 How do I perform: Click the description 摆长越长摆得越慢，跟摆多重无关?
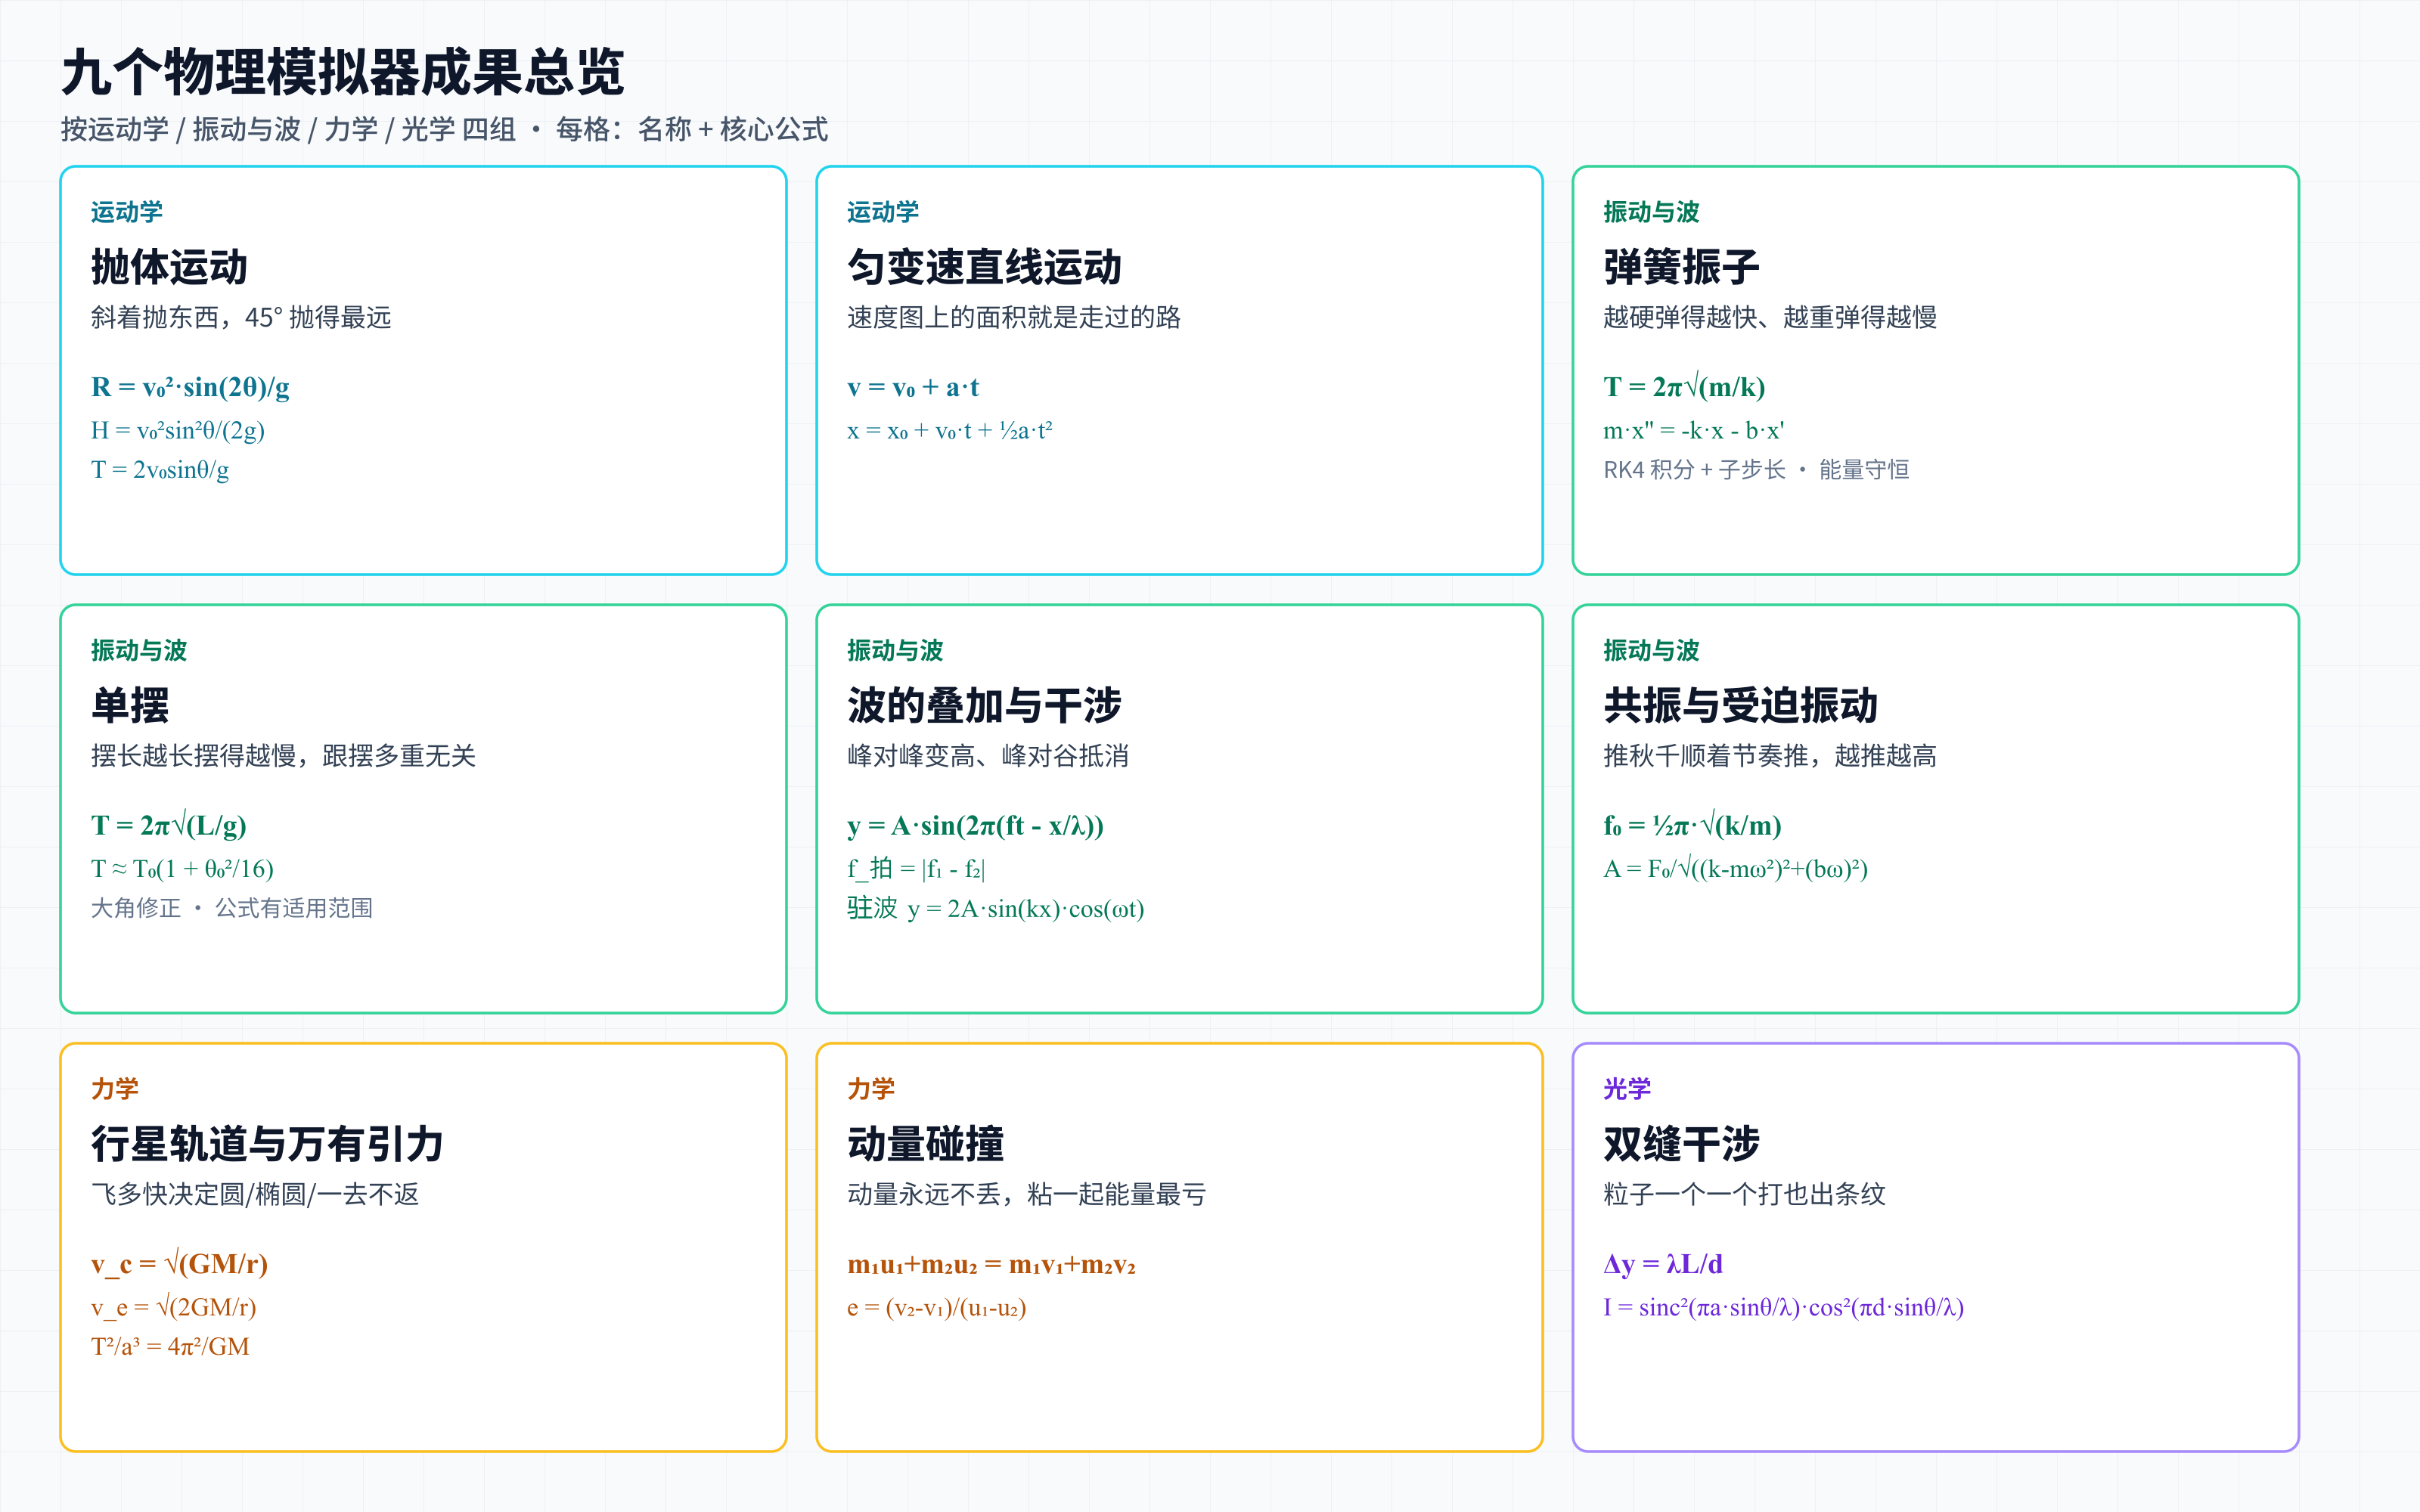[x=283, y=756]
